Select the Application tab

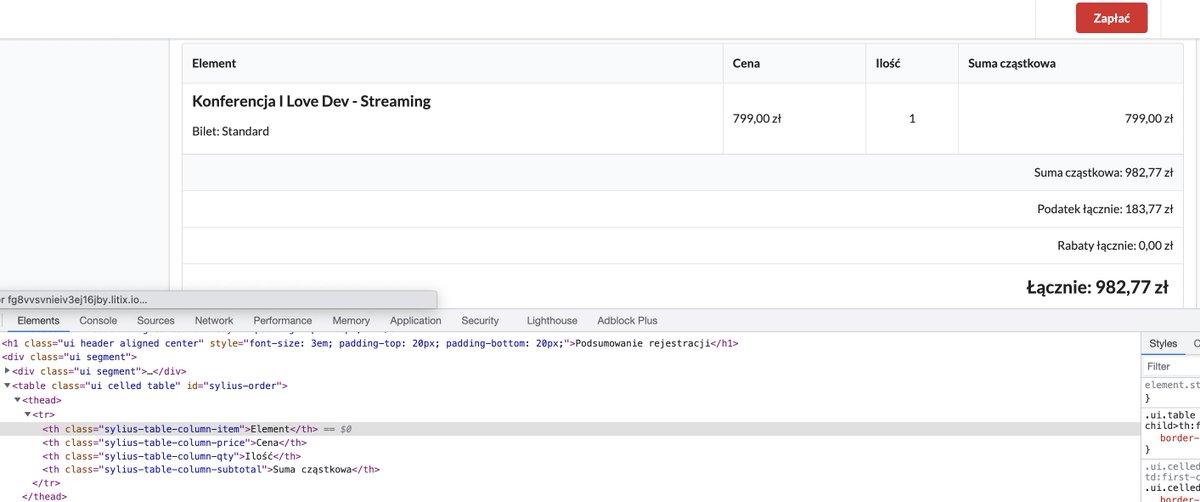tap(416, 321)
